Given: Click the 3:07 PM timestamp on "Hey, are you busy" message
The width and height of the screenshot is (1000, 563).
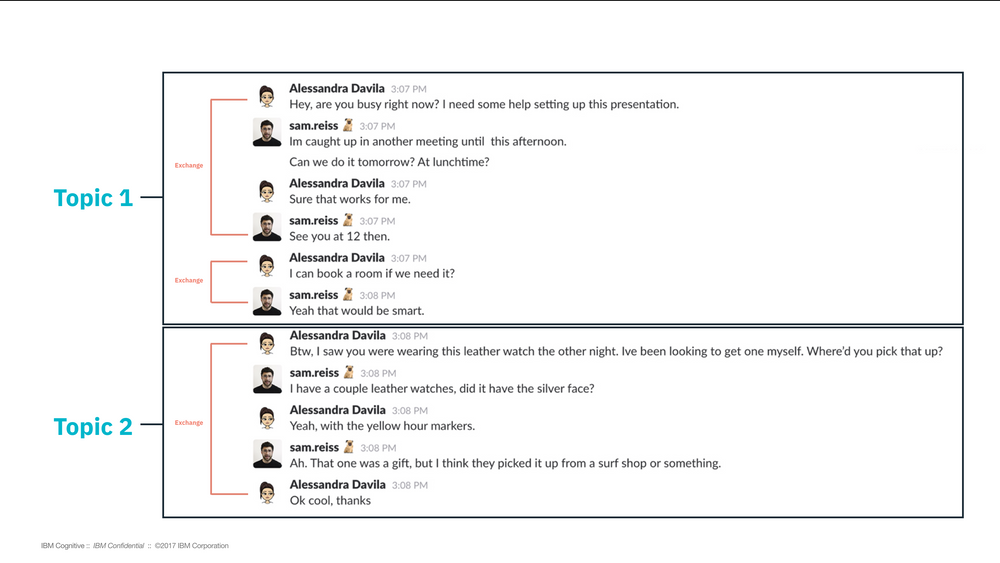Looking at the screenshot, I should pos(408,89).
